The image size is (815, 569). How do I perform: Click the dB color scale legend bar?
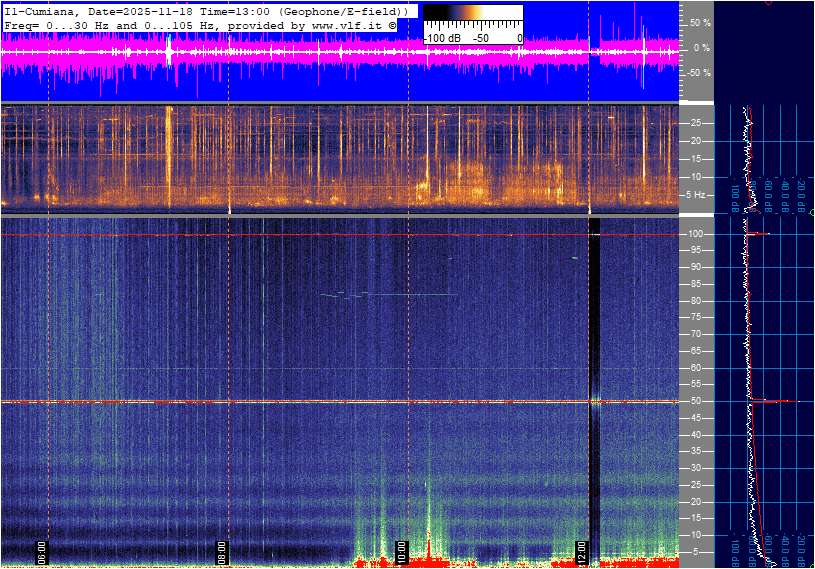[x=472, y=18]
